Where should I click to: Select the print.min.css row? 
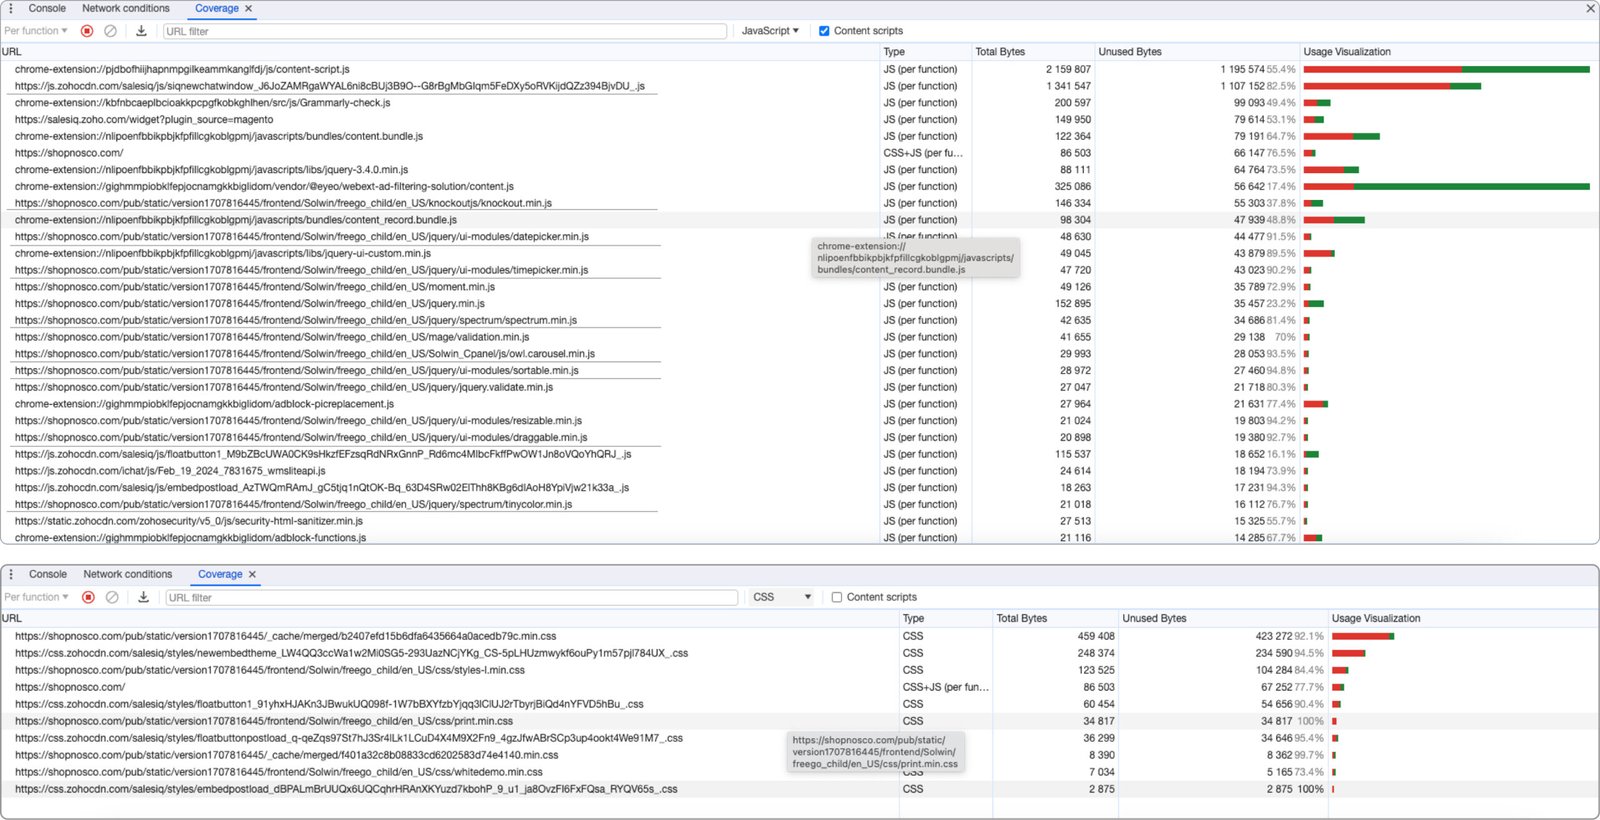(800, 721)
